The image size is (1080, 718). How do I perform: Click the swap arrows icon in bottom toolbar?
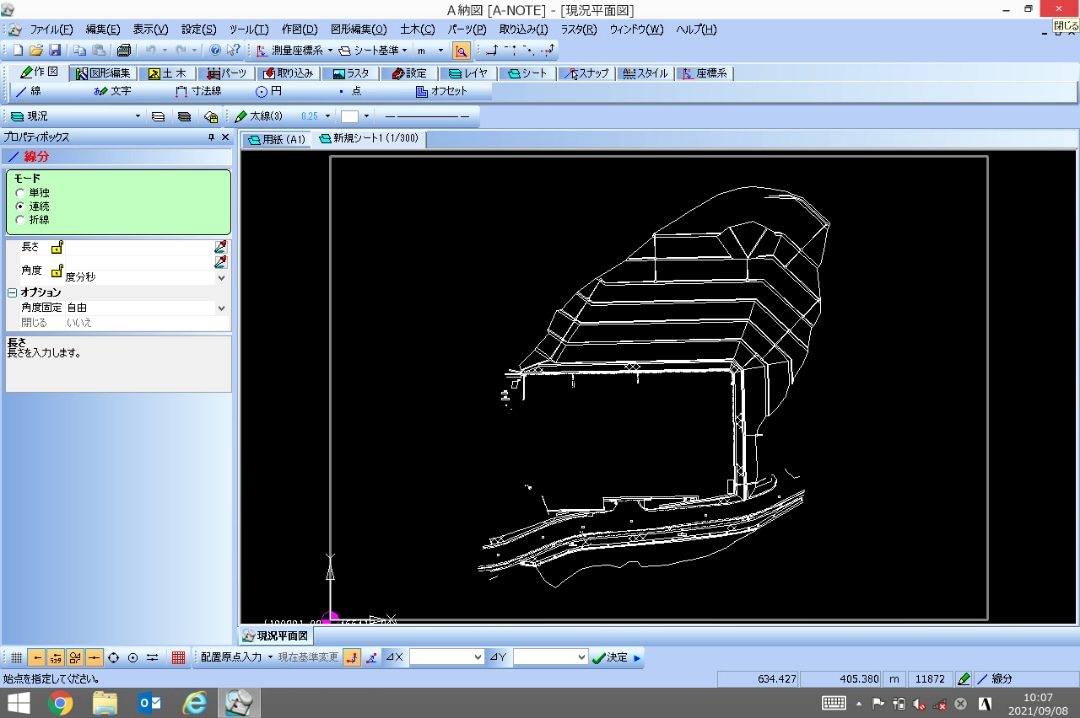tap(152, 657)
